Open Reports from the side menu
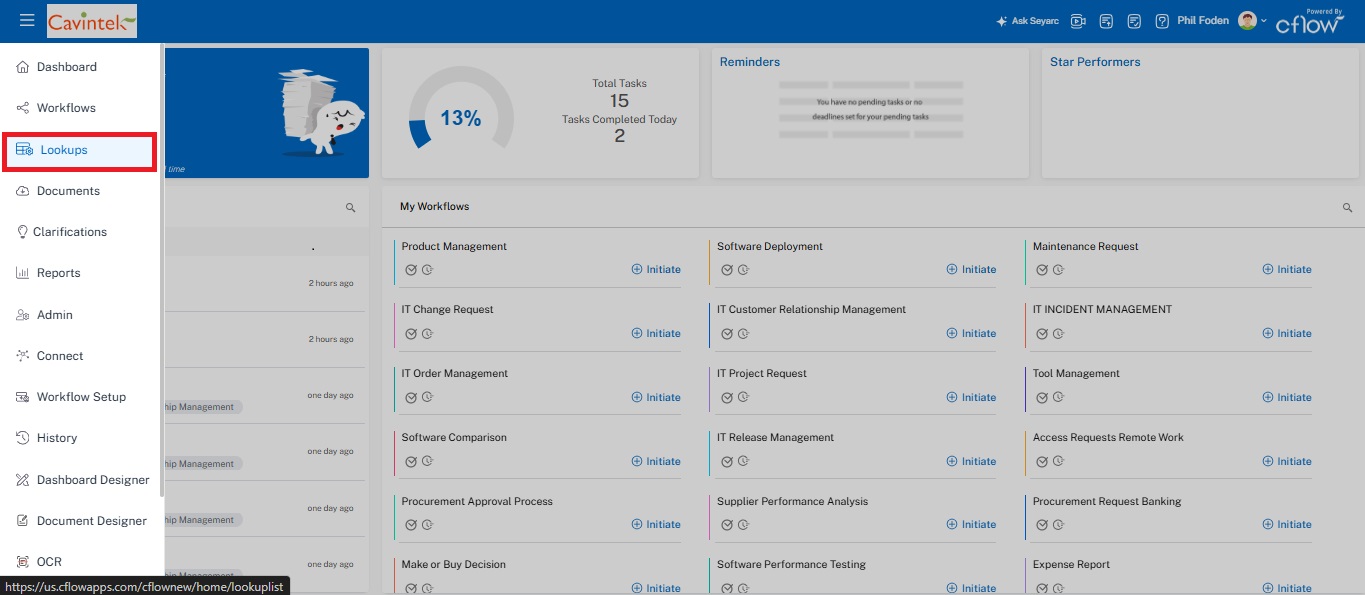 click(x=58, y=273)
